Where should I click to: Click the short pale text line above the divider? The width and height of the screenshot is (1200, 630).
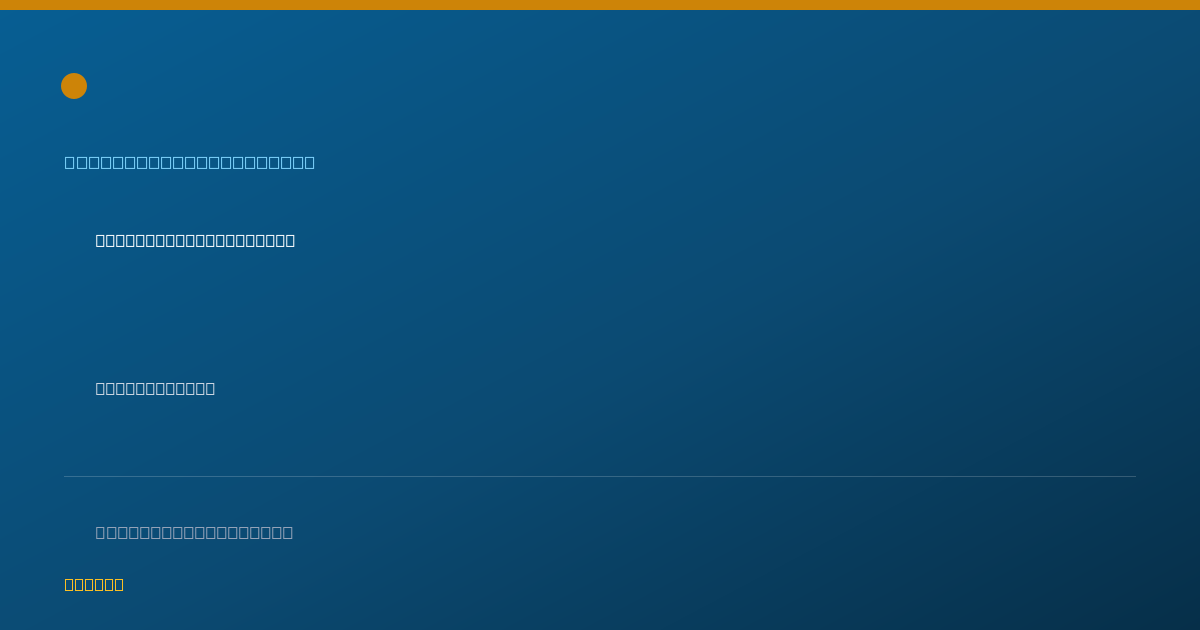[x=155, y=388]
